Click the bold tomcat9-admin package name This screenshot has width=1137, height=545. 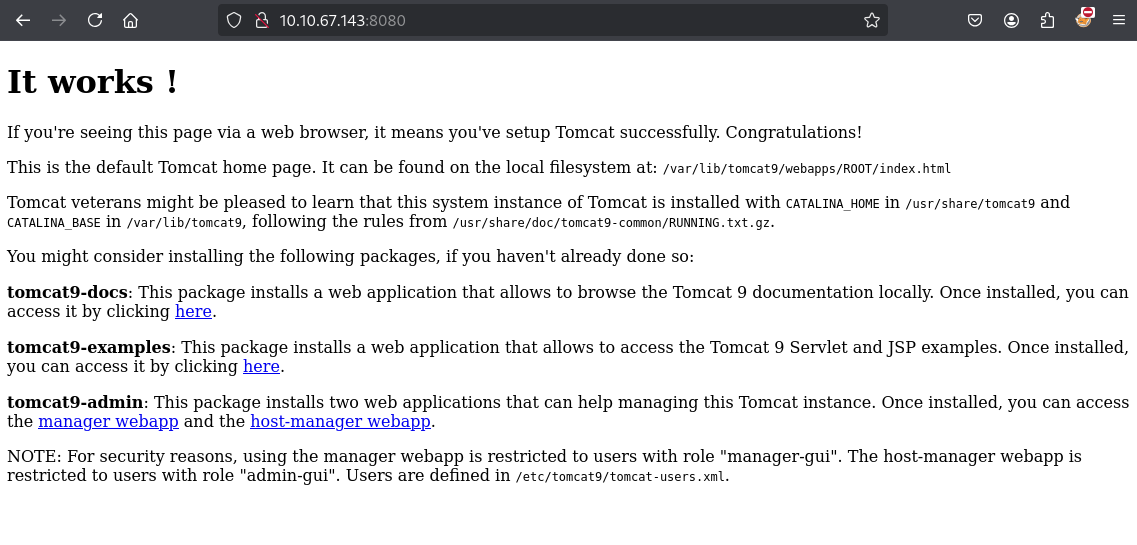point(75,402)
